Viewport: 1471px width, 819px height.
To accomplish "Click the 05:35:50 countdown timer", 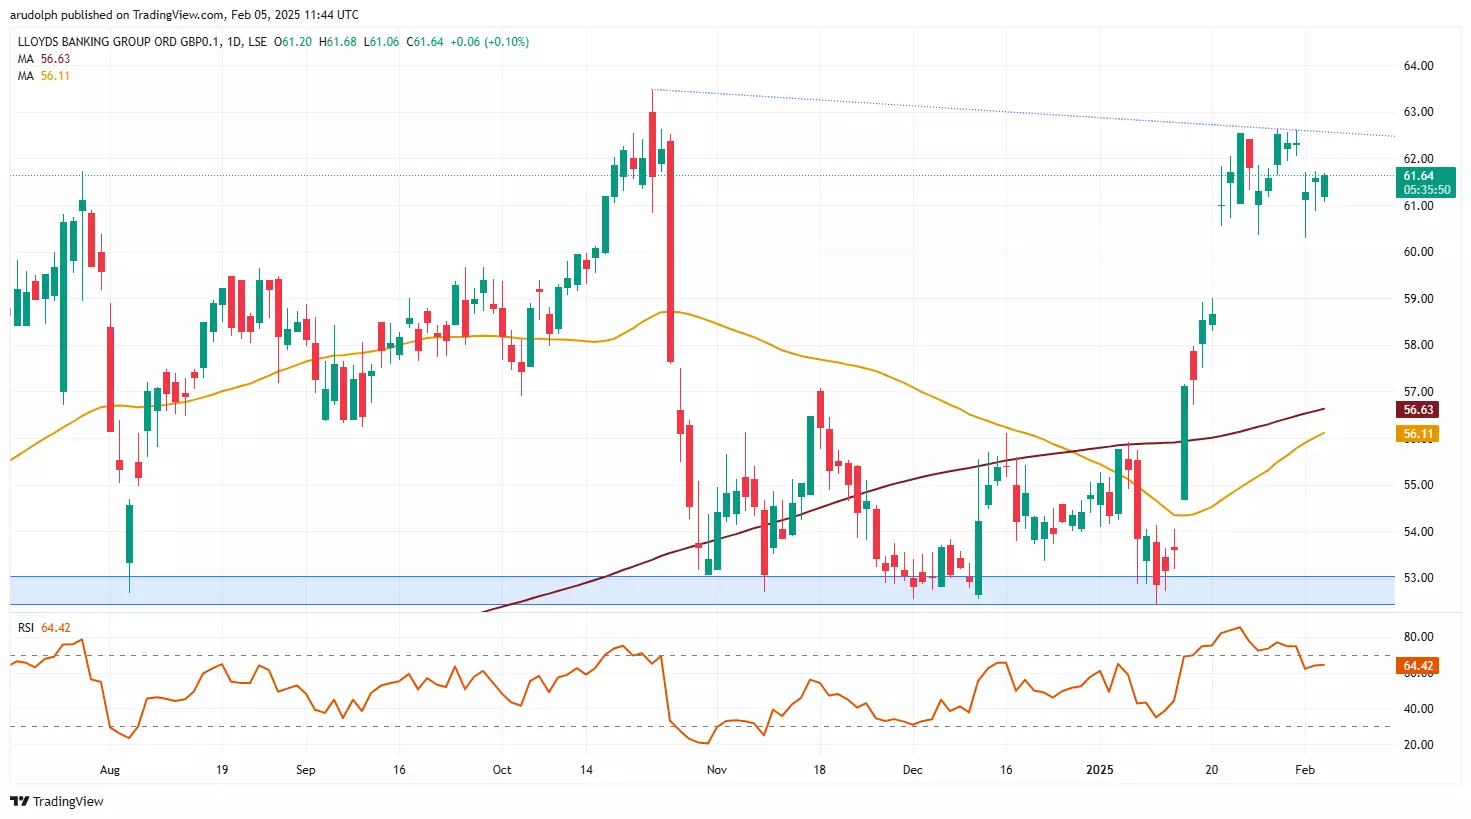I will 1426,189.
